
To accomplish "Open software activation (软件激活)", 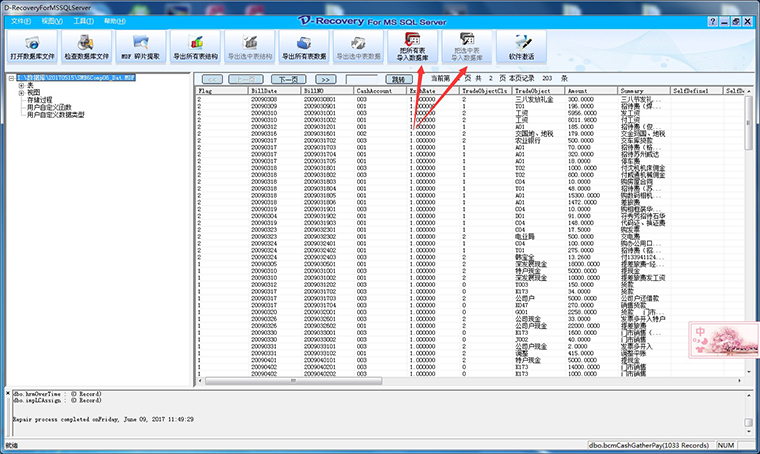I will pyautogui.click(x=522, y=47).
